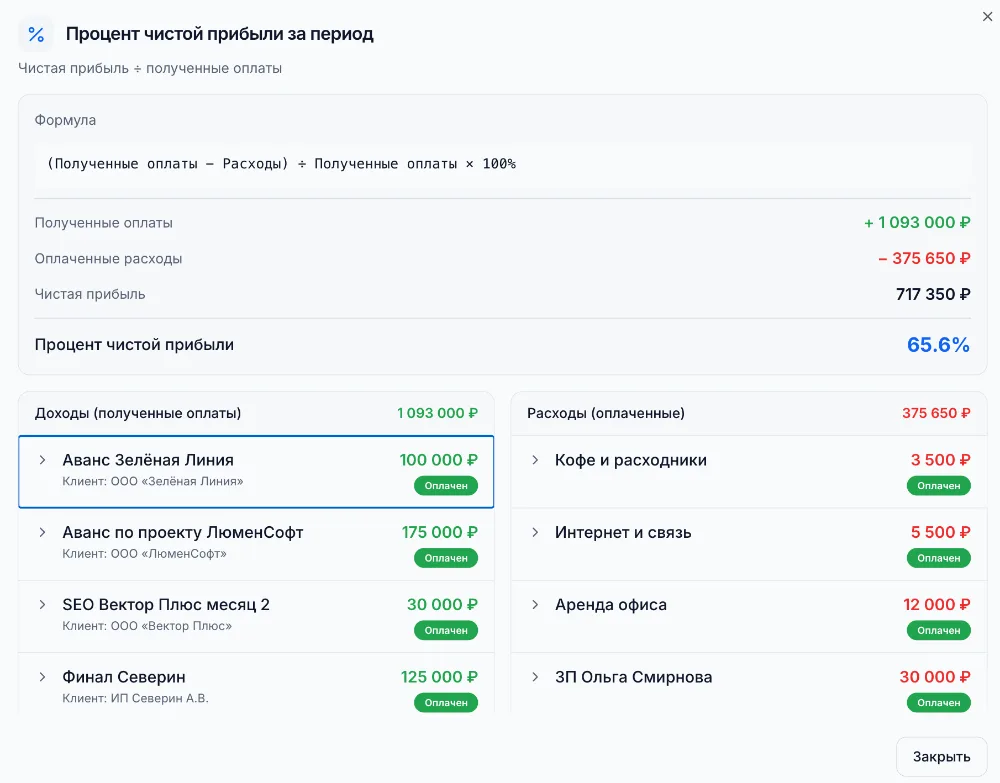
Task: Click the Оплаченные расходы label
Action: 108,258
